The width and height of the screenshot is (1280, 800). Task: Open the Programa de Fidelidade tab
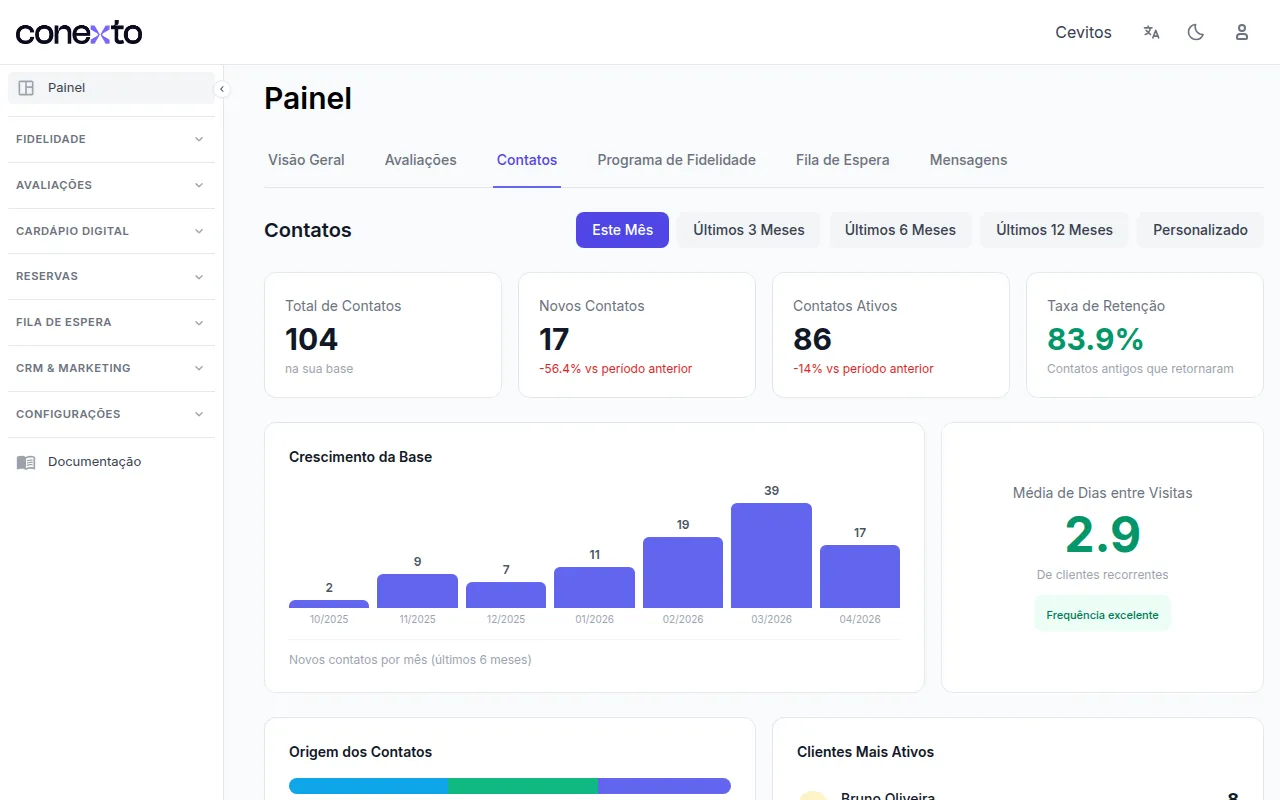(x=677, y=160)
